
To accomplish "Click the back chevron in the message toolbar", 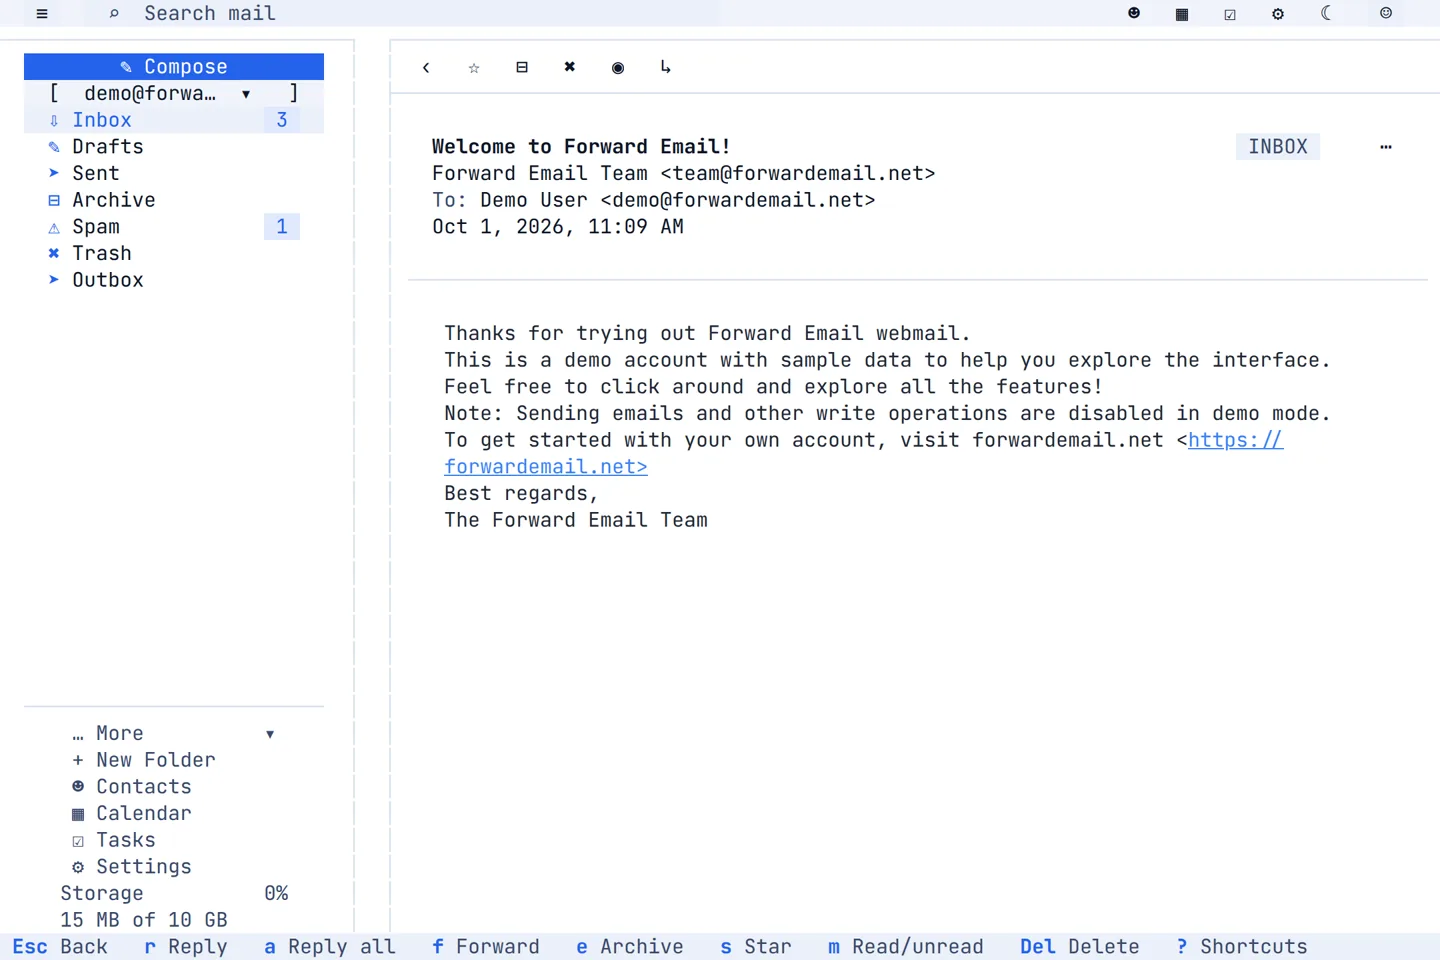I will point(426,67).
